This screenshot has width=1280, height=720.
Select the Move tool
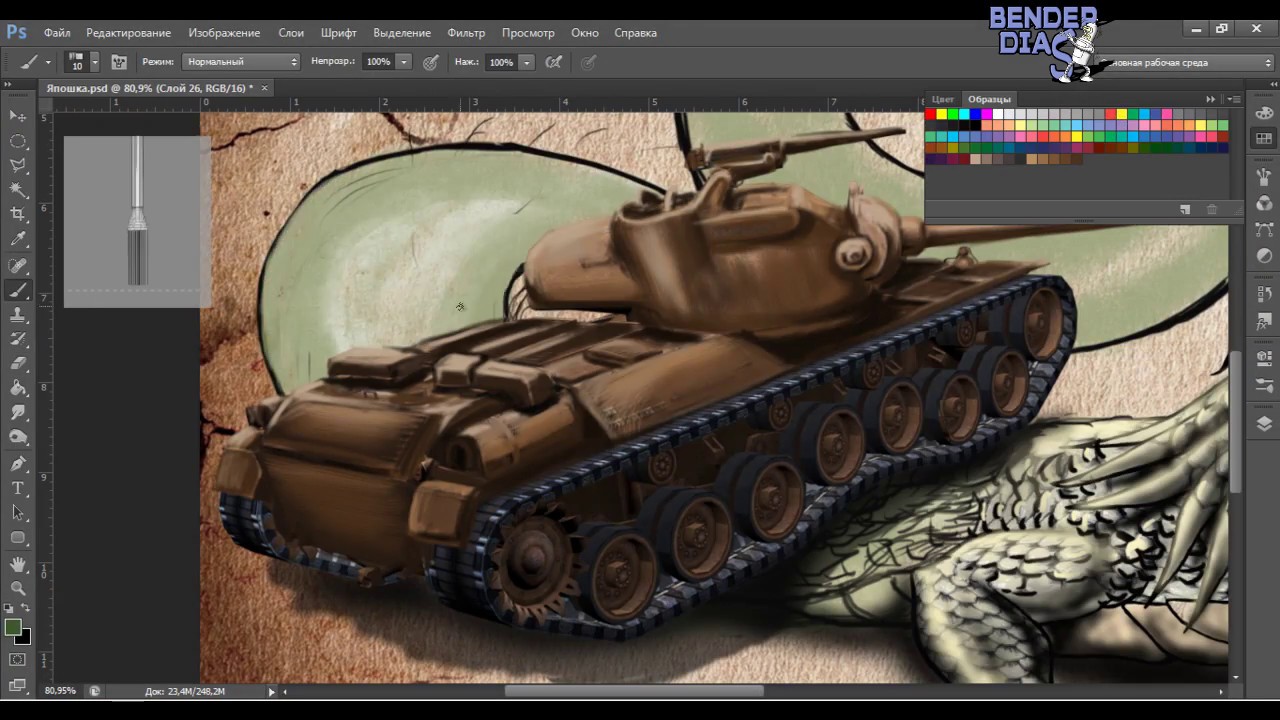point(18,116)
